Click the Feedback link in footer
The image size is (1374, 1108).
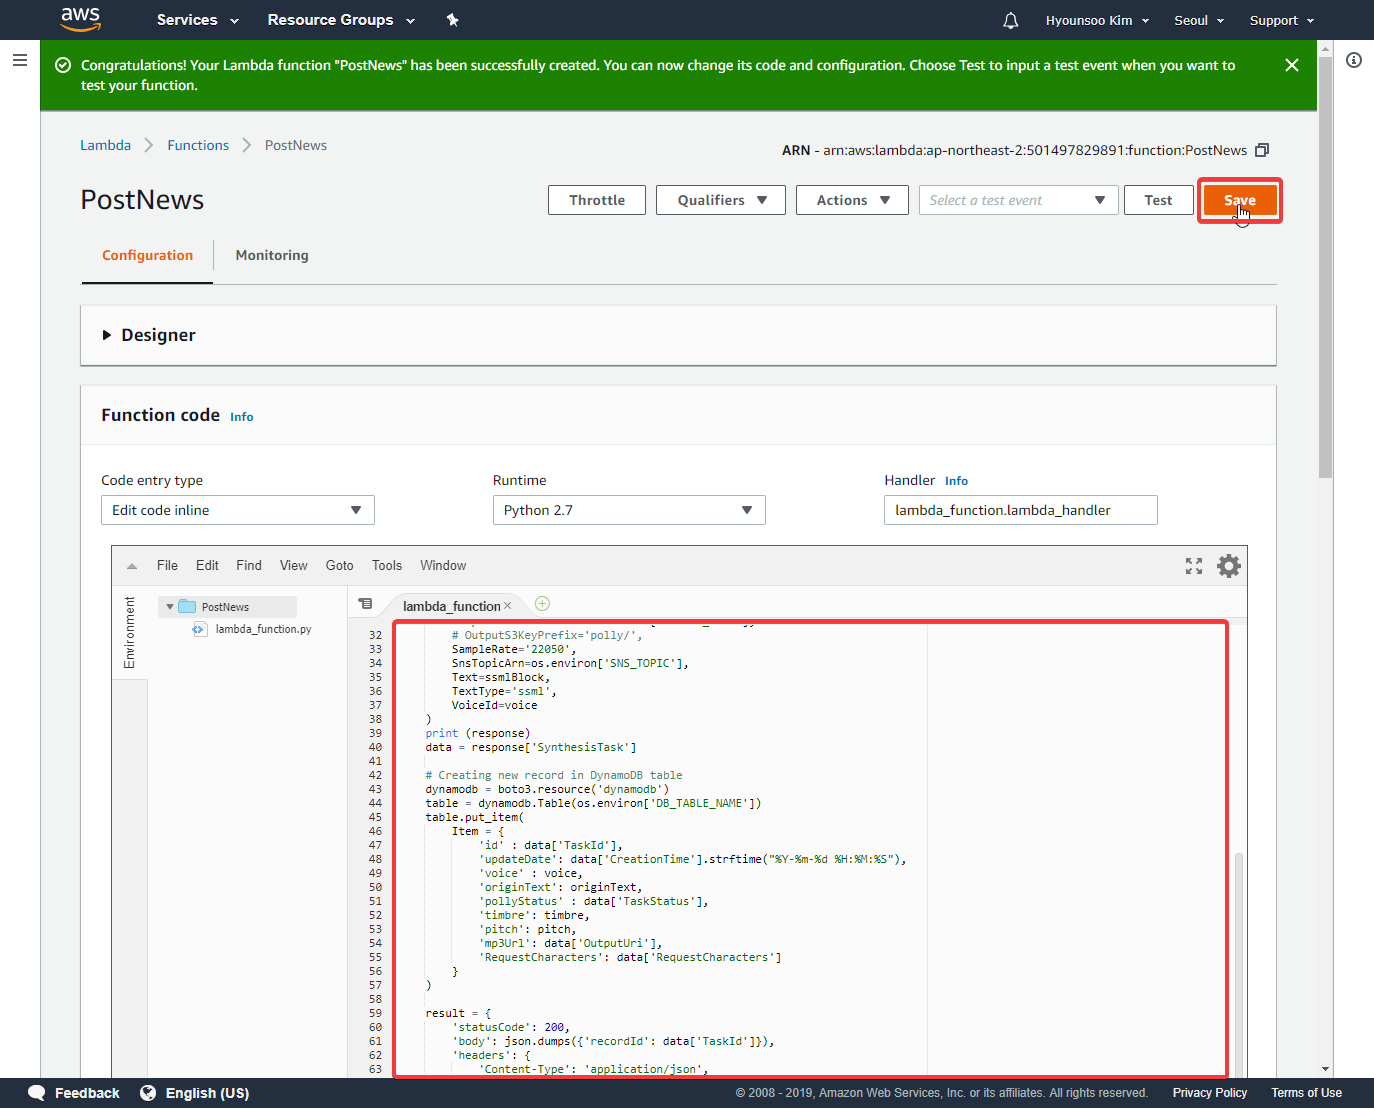point(87,1093)
